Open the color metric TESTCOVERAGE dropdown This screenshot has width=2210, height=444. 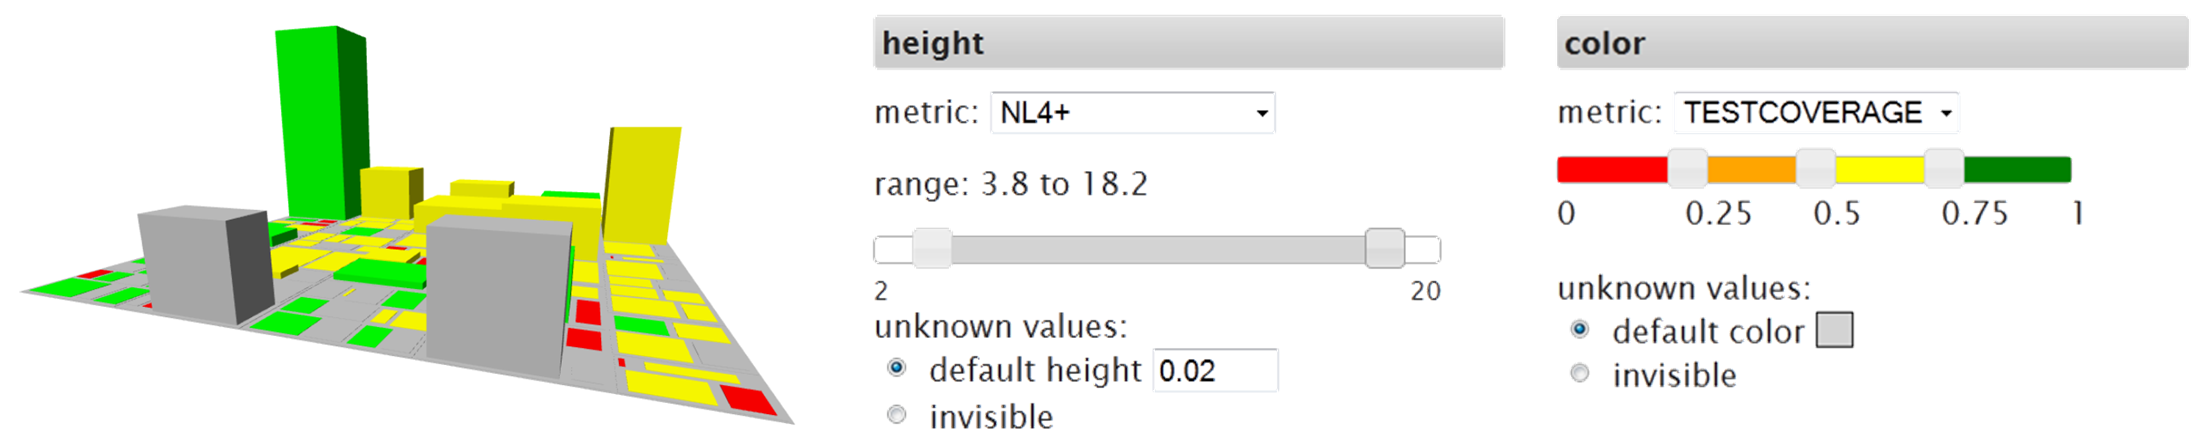1816,113
